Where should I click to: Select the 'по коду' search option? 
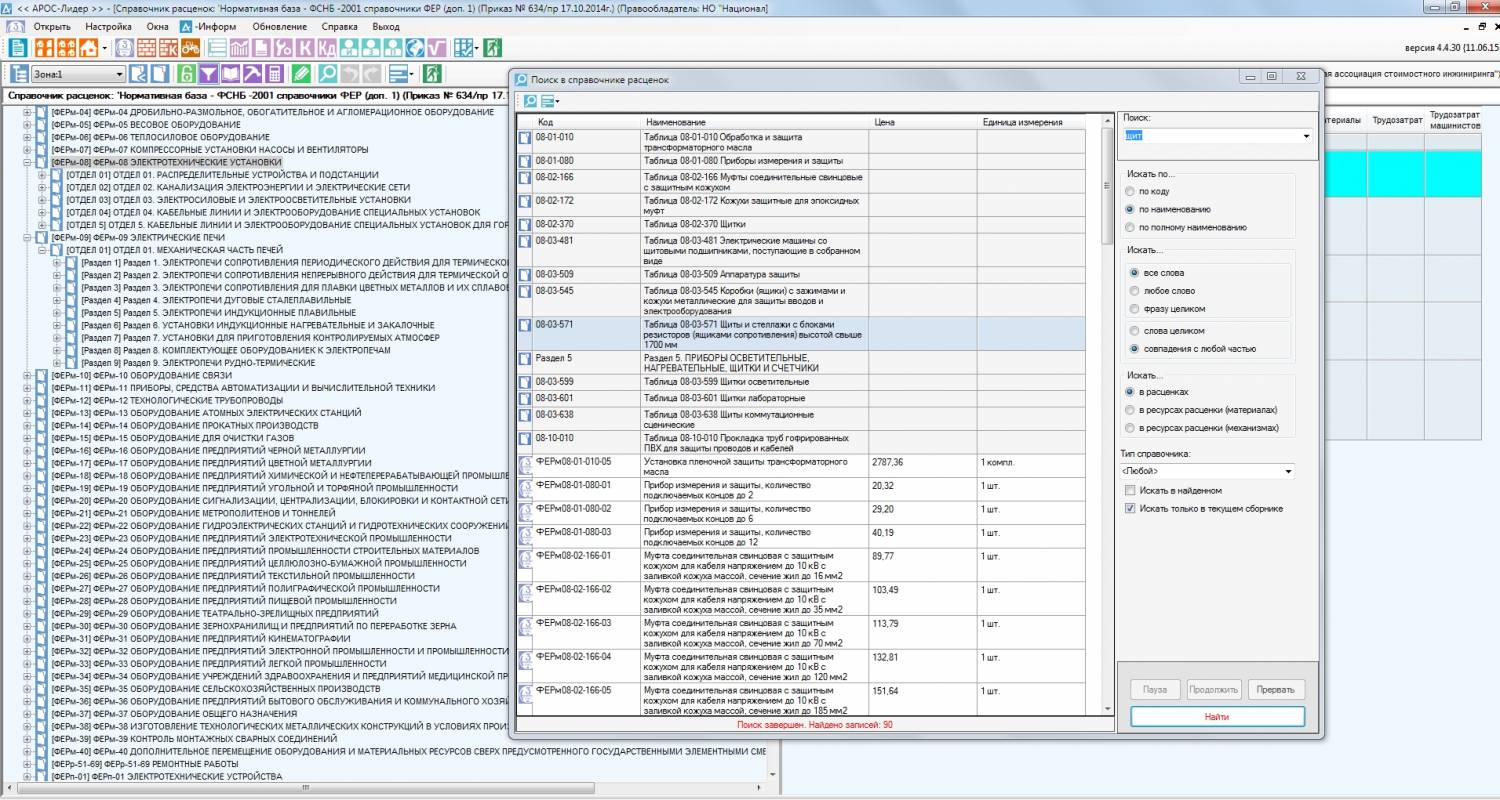(x=1131, y=191)
